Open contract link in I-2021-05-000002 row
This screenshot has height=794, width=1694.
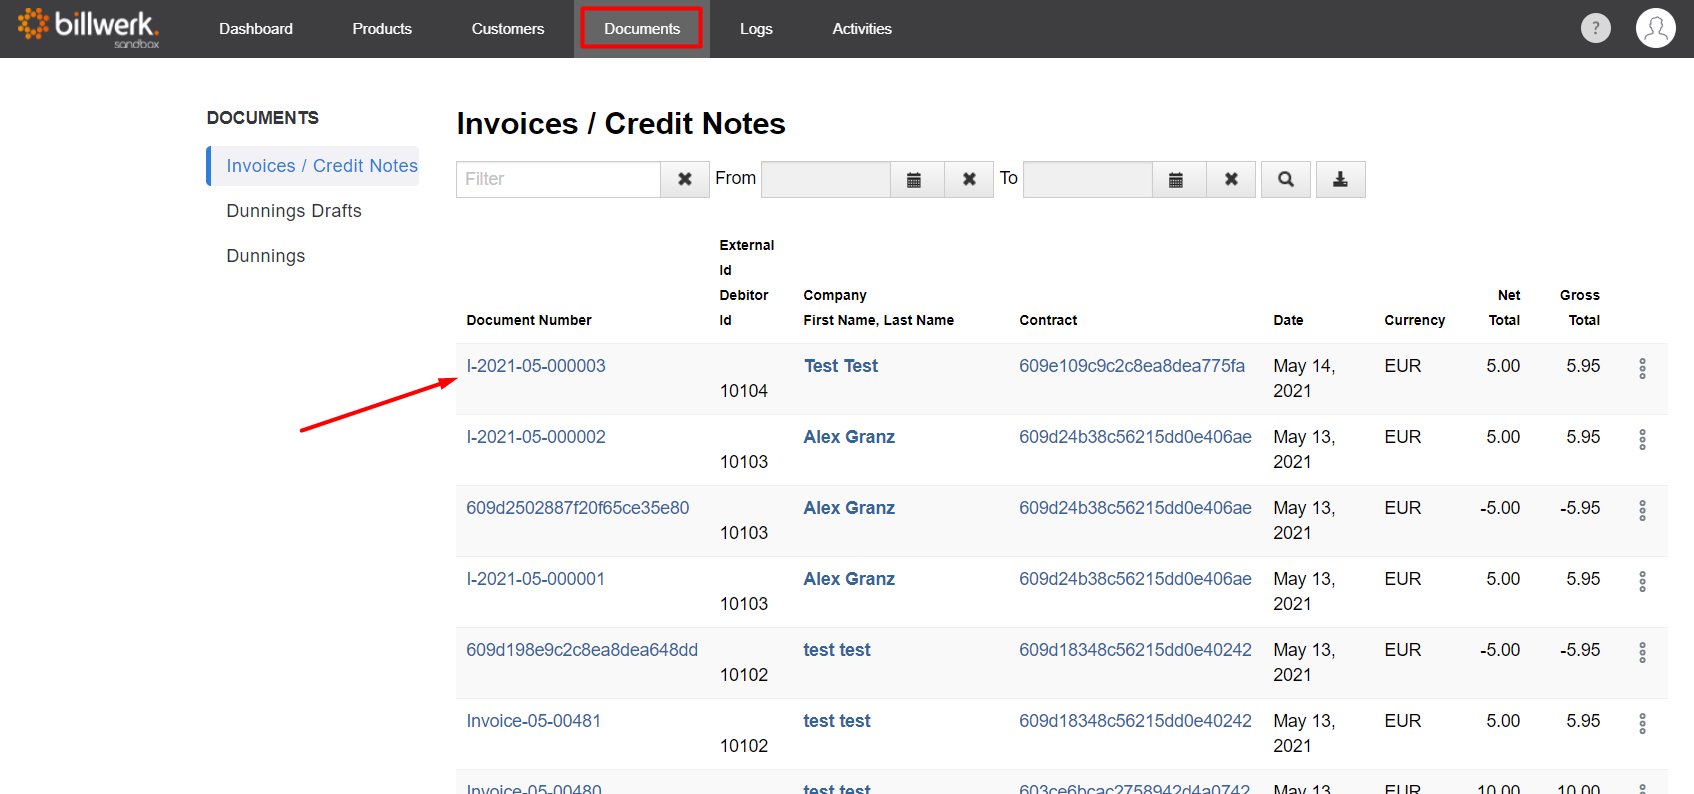point(1135,437)
